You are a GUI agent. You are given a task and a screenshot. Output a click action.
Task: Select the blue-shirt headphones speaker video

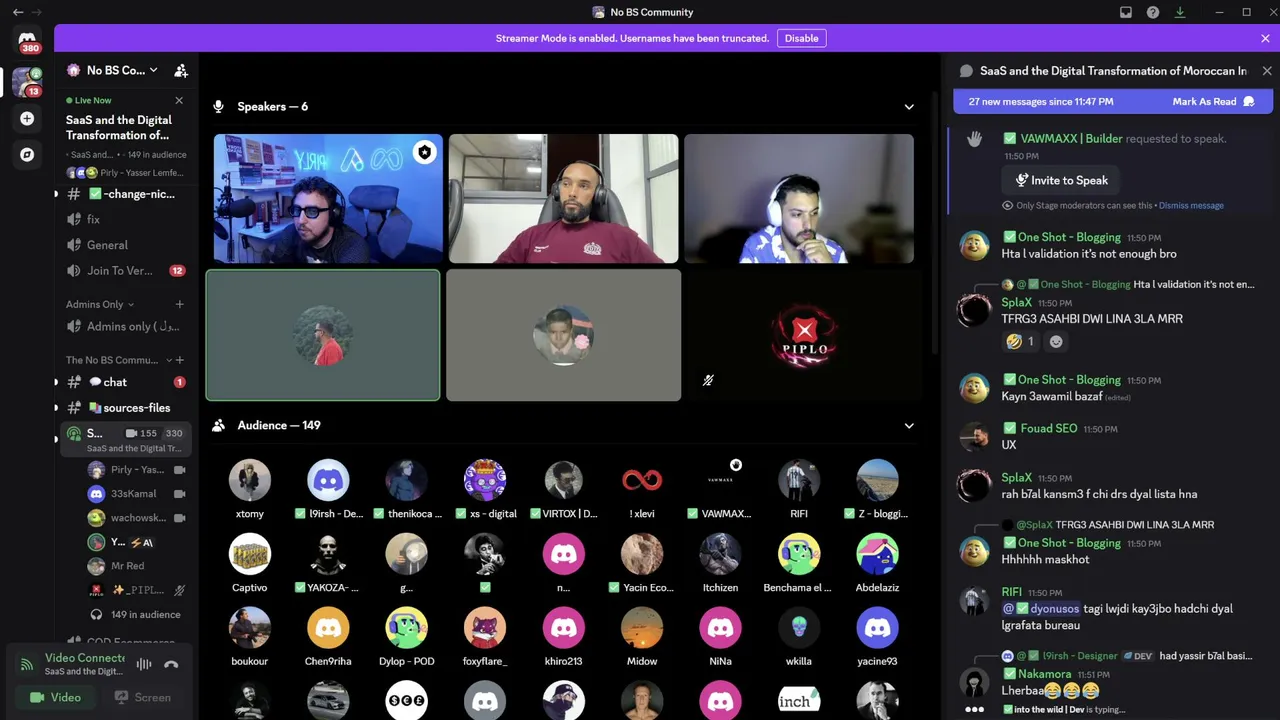click(799, 199)
